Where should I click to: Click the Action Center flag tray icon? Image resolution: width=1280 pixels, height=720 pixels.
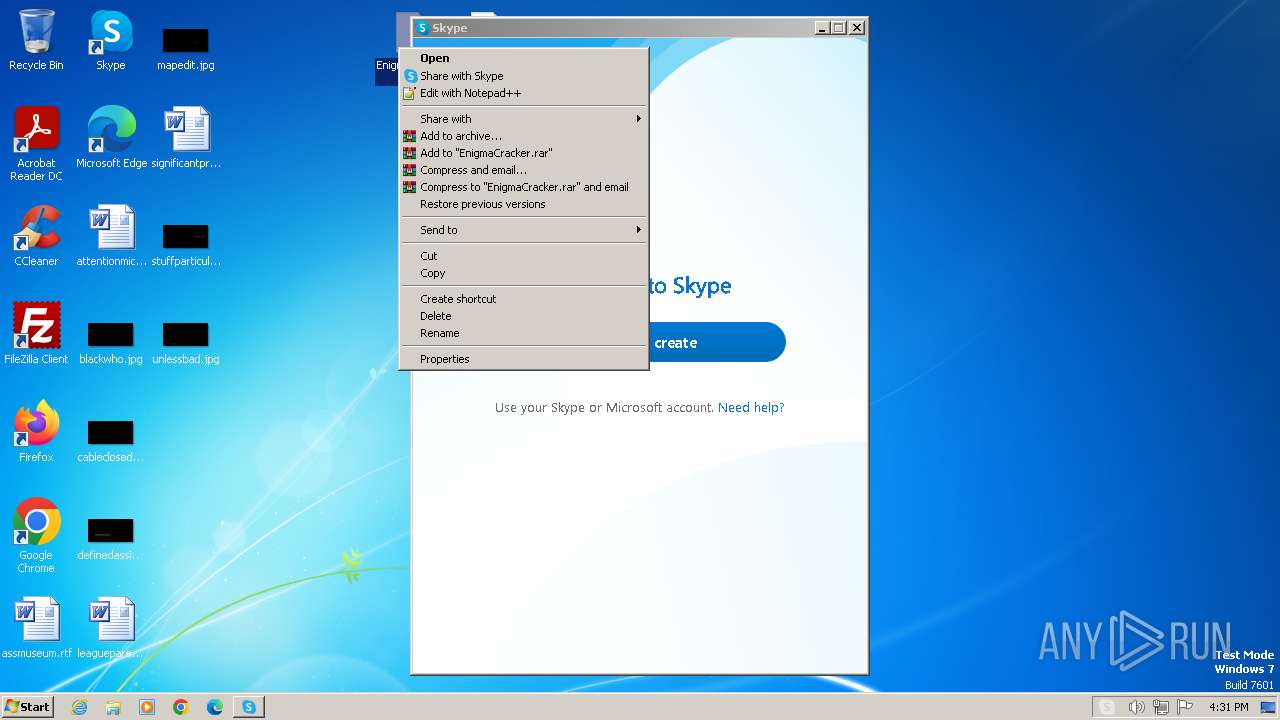click(1185, 707)
